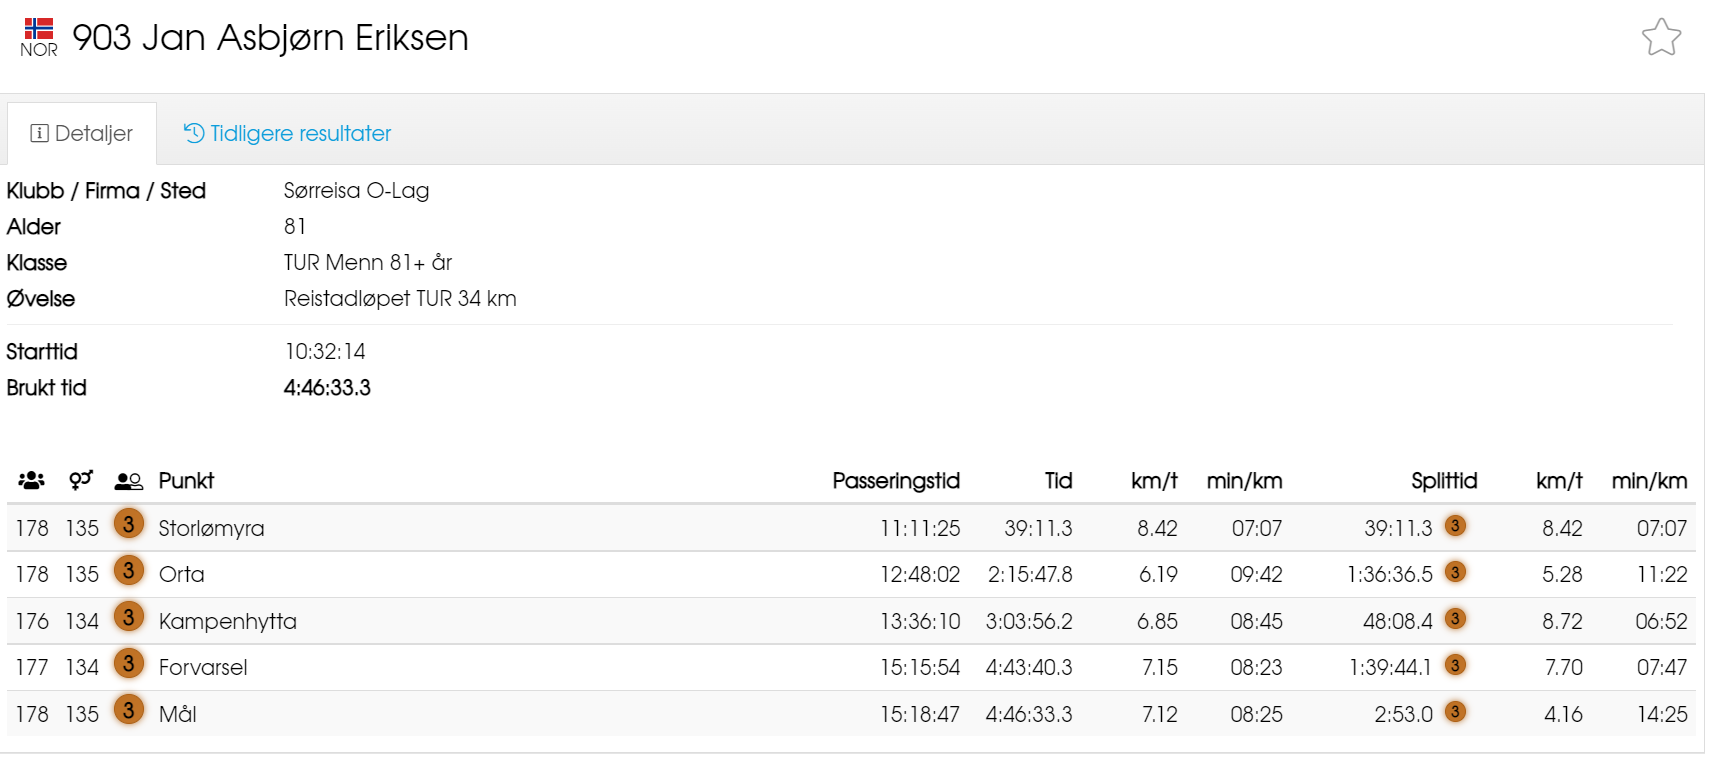This screenshot has width=1716, height=768.
Task: Click the class rank people icon header
Action: pyautogui.click(x=128, y=481)
